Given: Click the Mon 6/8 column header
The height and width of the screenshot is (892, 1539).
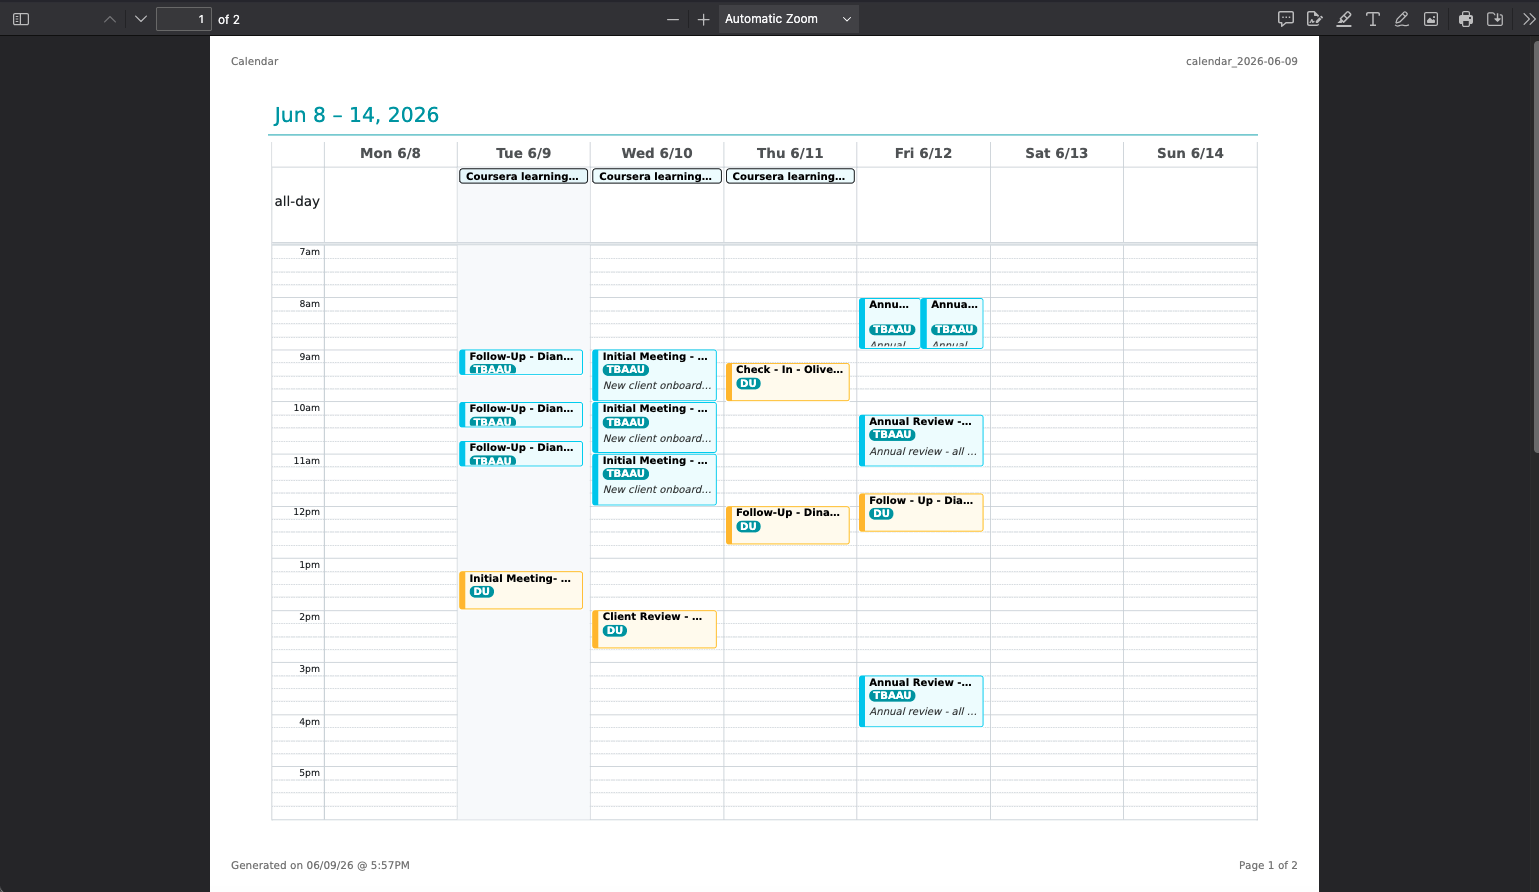Looking at the screenshot, I should click(390, 153).
